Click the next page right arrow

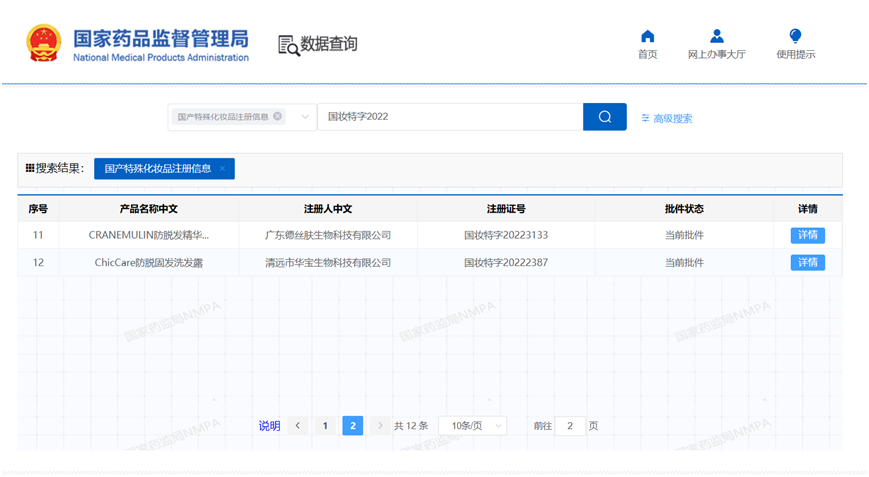pyautogui.click(x=379, y=425)
